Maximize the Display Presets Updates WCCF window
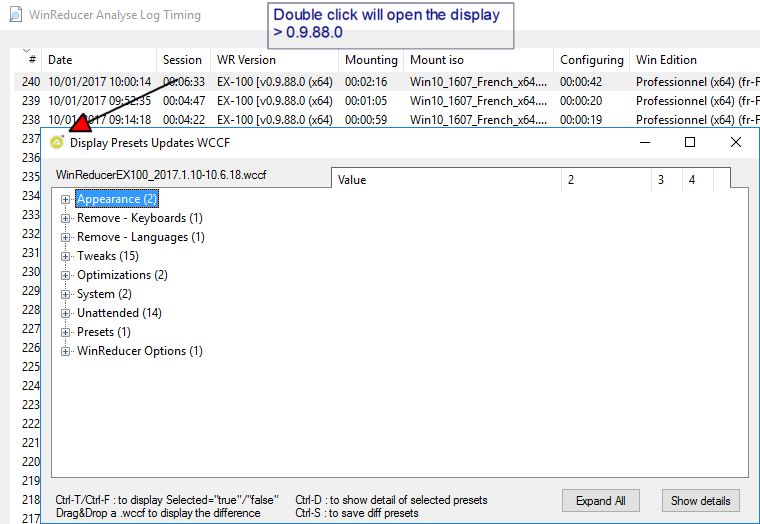760x524 pixels. click(x=690, y=143)
